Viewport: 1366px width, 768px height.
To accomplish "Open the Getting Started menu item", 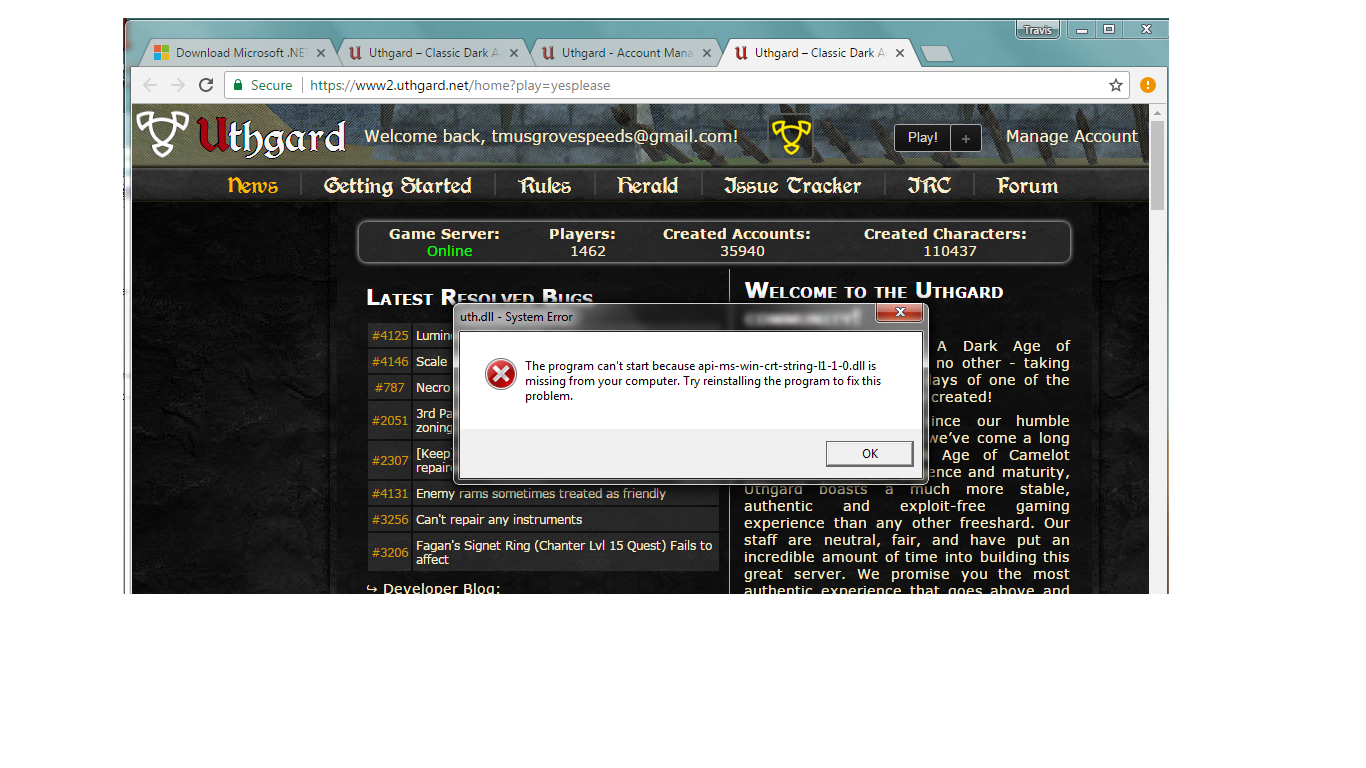I will point(398,185).
